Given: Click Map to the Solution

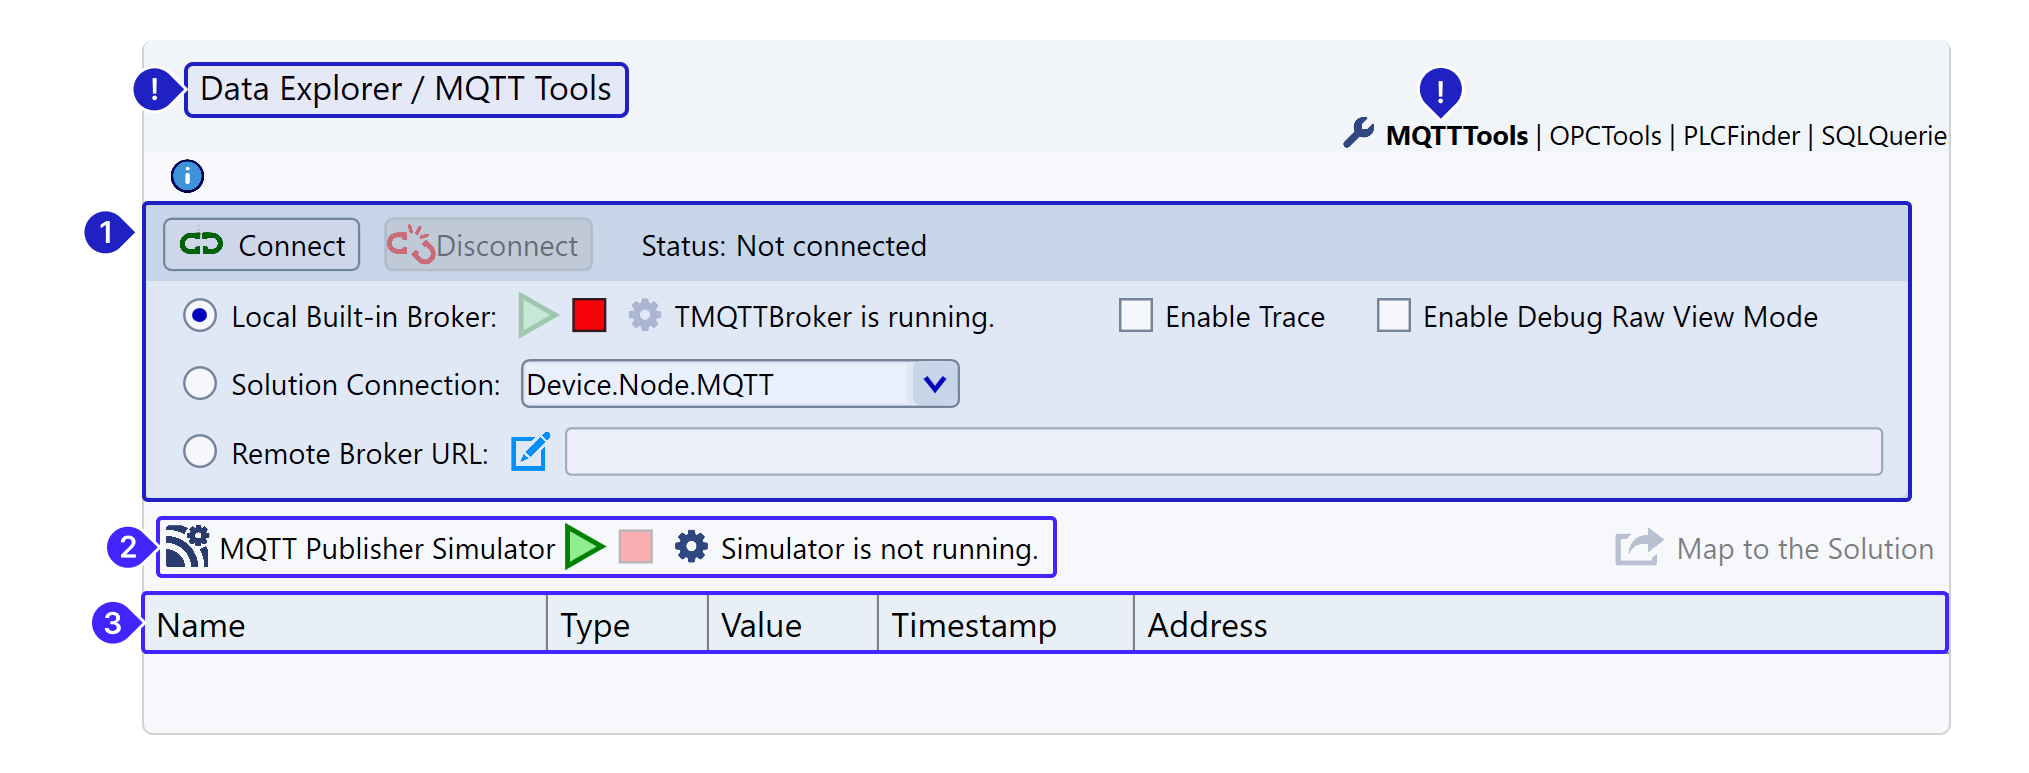Looking at the screenshot, I should tap(1775, 548).
